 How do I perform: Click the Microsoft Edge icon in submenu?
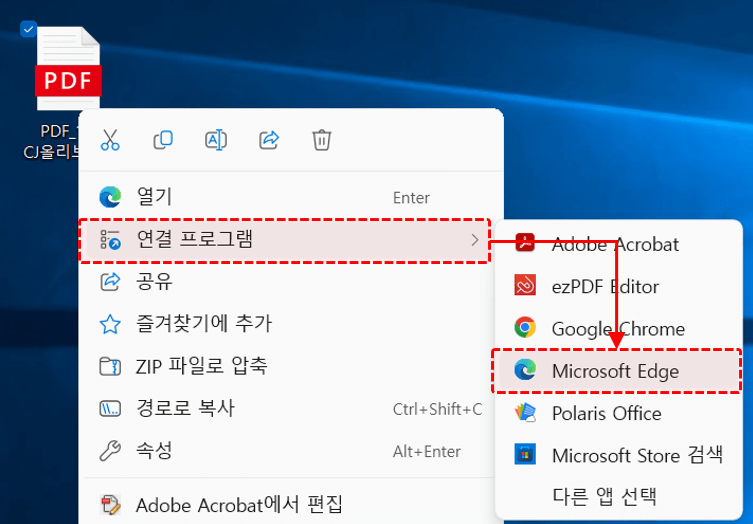525,370
